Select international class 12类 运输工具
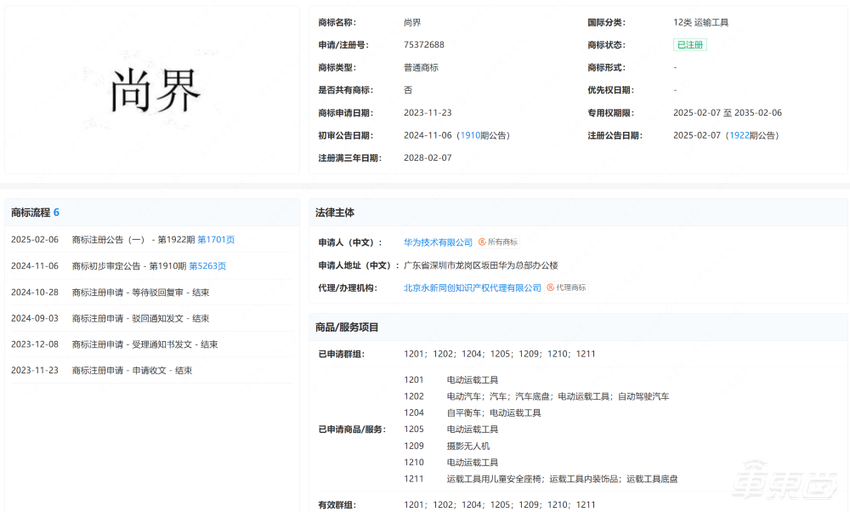 click(700, 23)
